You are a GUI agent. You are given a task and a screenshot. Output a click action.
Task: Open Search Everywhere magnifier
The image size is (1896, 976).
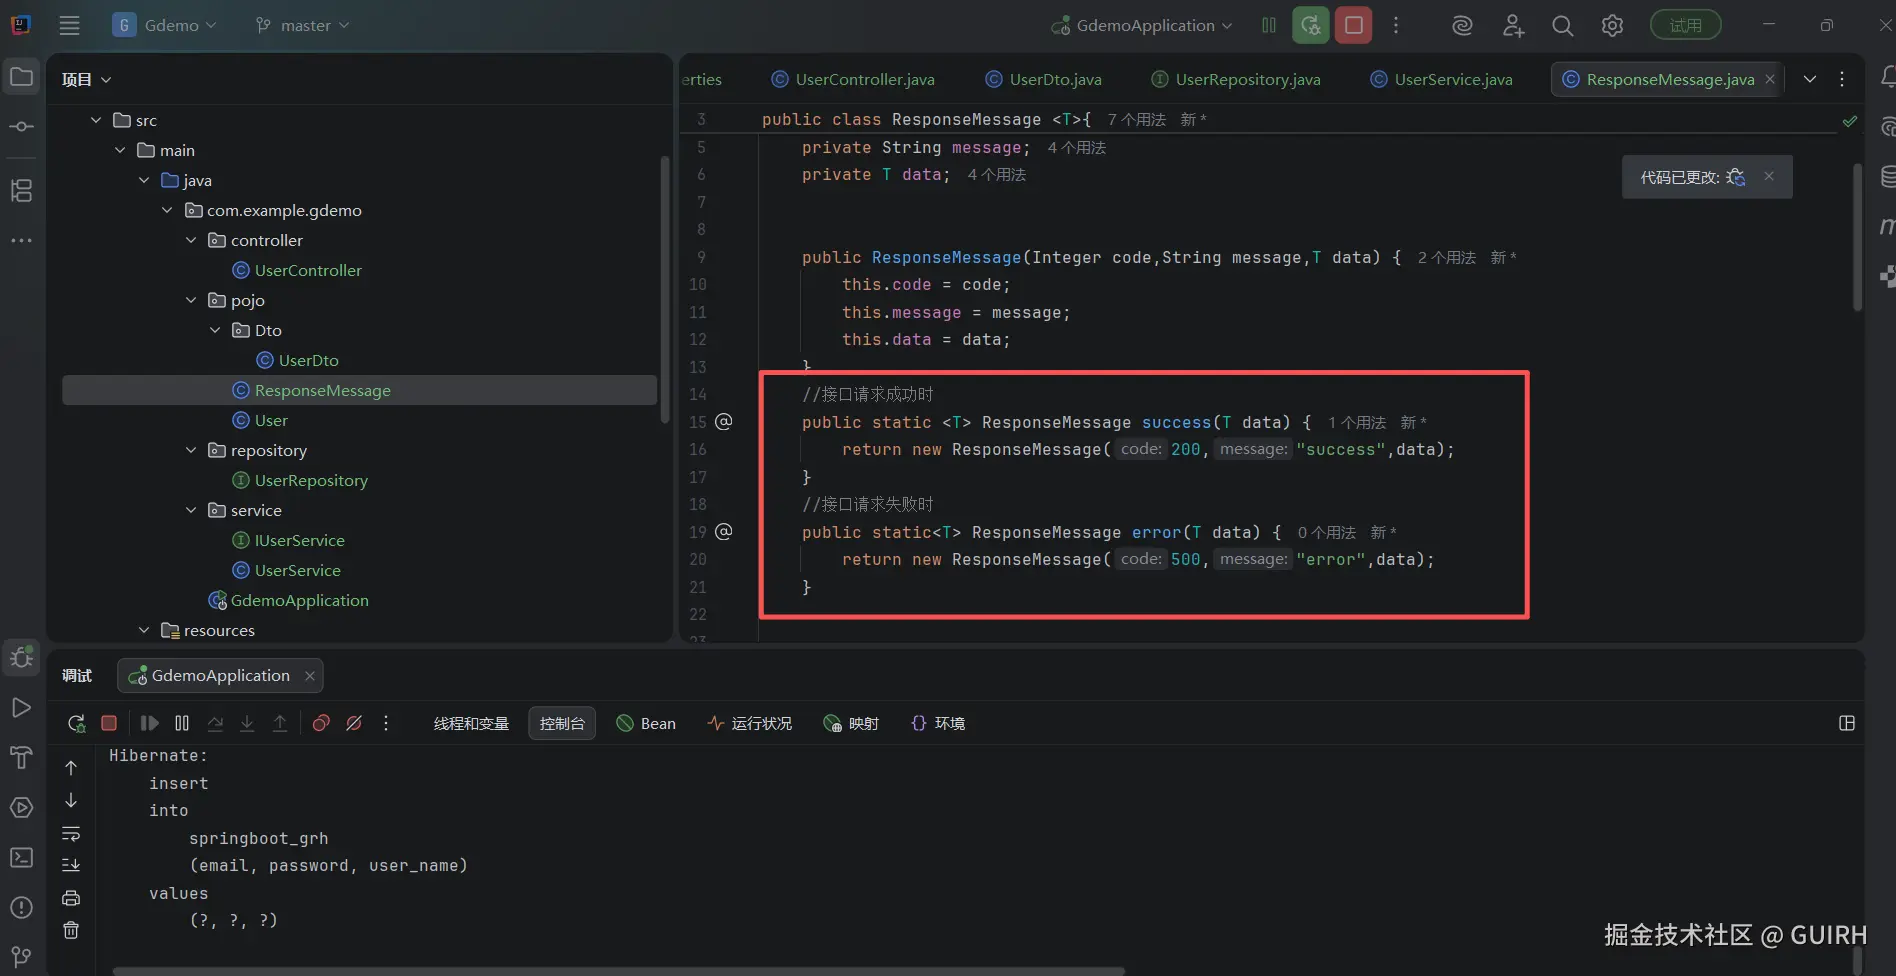tap(1562, 25)
